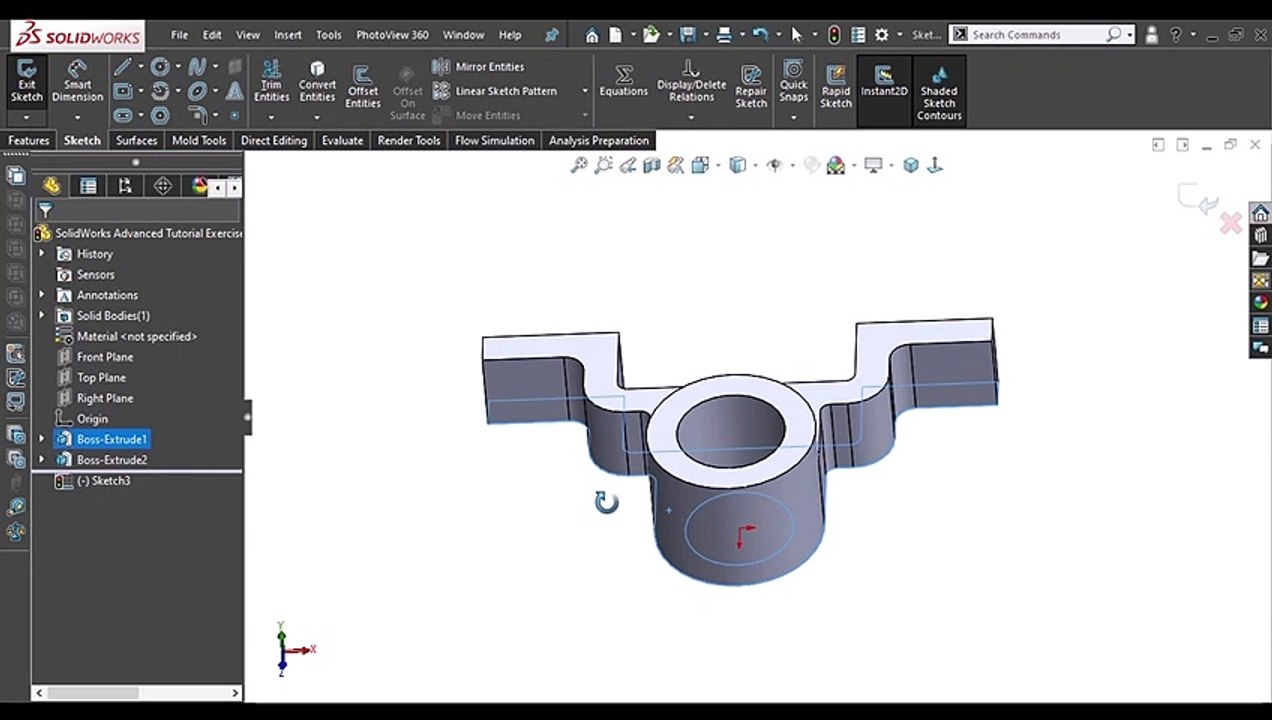
Task: Click Offset Entities tool
Action: point(363,87)
